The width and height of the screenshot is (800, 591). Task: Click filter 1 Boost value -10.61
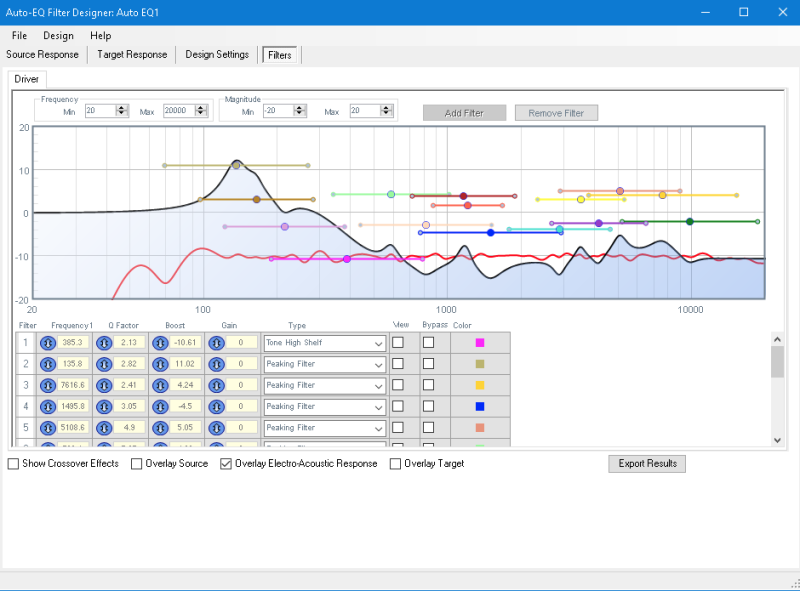(185, 342)
